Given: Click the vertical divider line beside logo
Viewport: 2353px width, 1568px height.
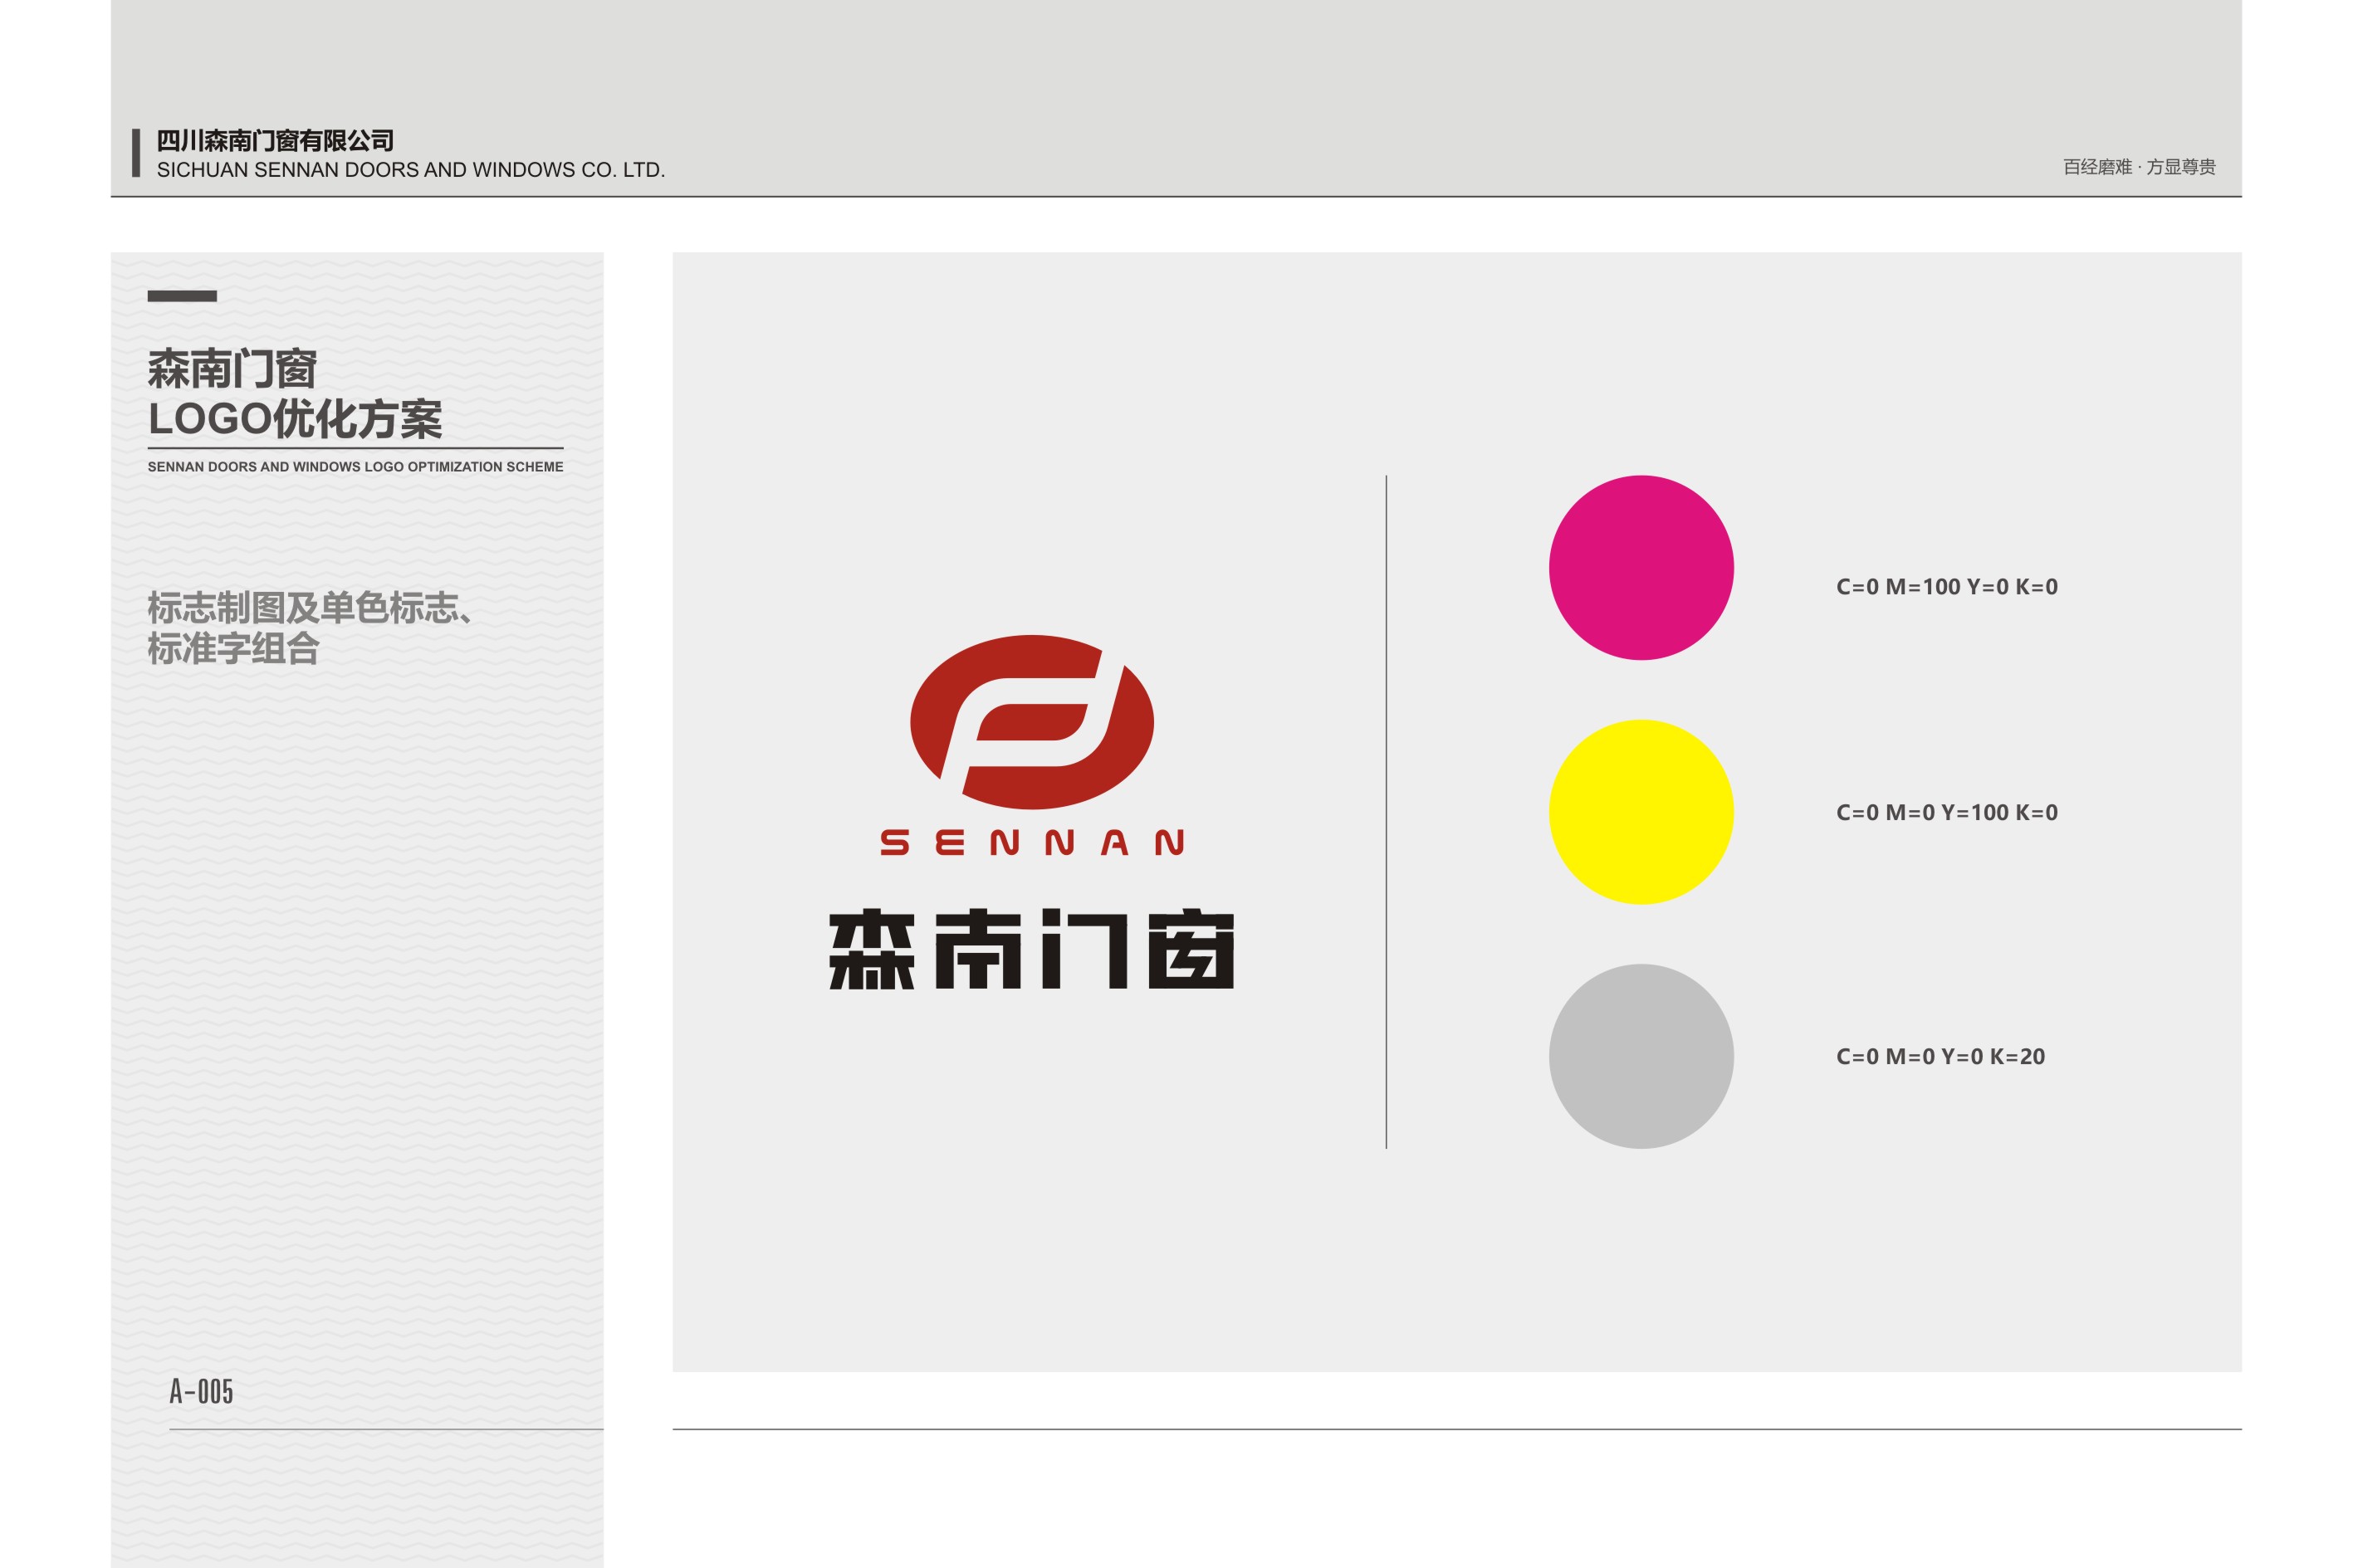Looking at the screenshot, I should (x=1385, y=811).
